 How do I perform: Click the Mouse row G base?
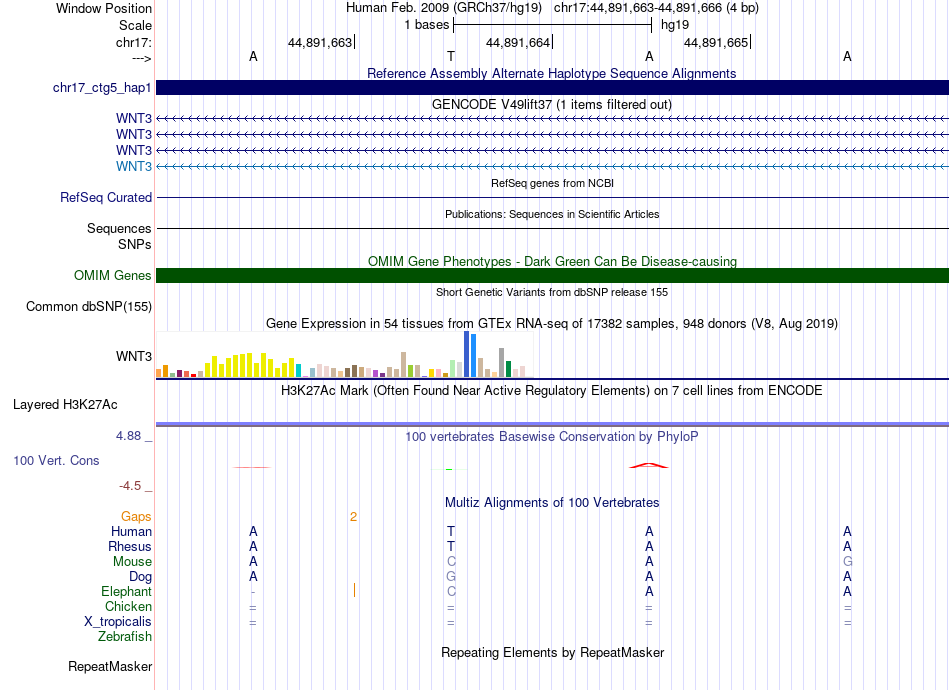click(x=848, y=562)
